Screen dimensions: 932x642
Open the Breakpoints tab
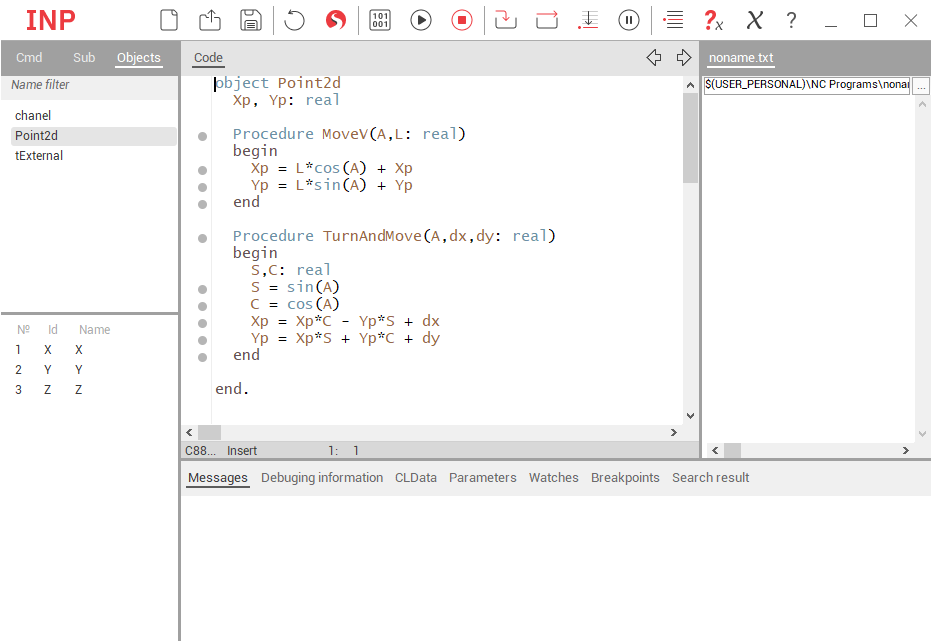coord(625,478)
